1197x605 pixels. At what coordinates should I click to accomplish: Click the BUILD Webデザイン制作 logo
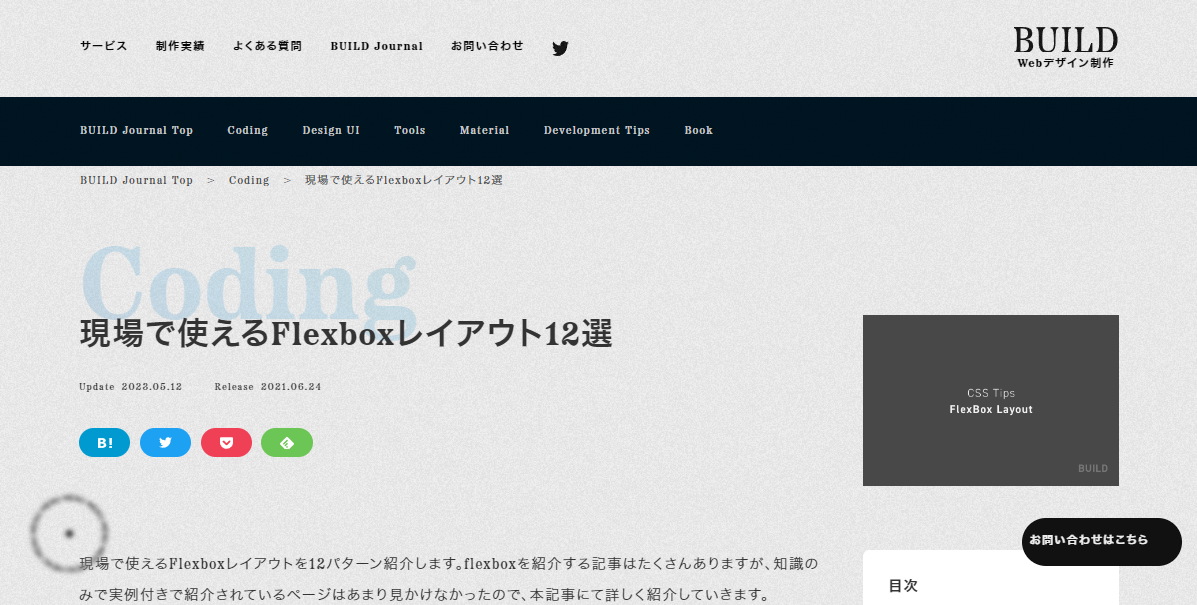coord(1066,47)
